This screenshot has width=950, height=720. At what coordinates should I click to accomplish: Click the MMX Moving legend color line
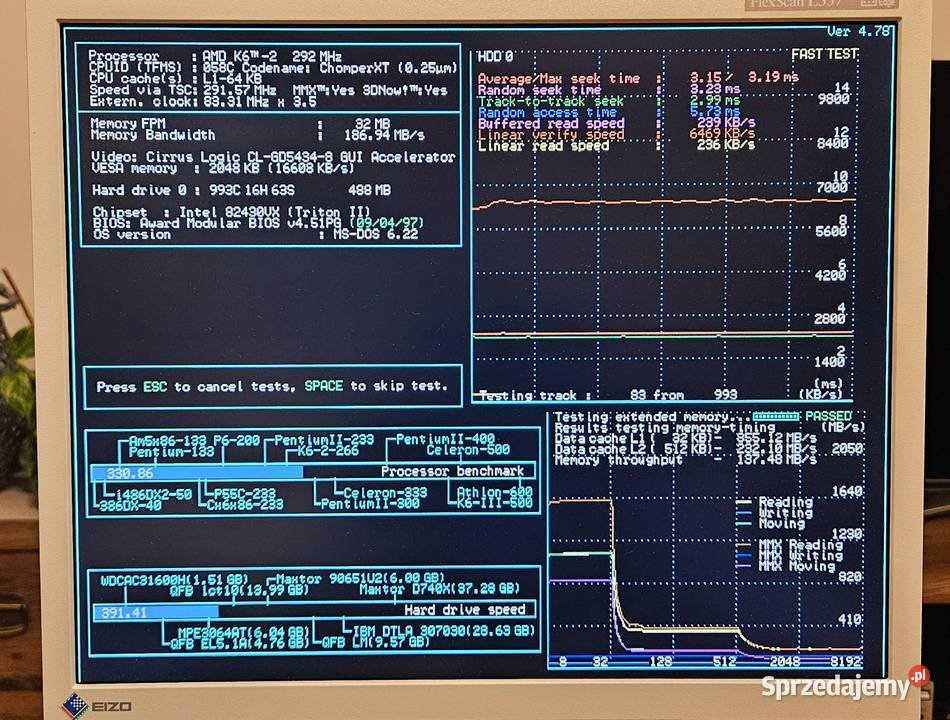click(743, 566)
